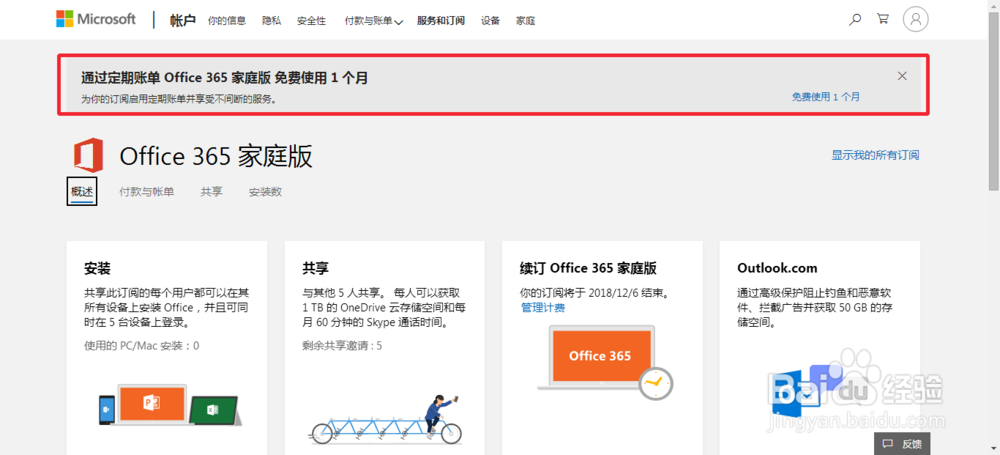This screenshot has width=1000, height=455.
Task: Click the banner heading about 免费使用 1 个月
Action: pyautogui.click(x=224, y=78)
